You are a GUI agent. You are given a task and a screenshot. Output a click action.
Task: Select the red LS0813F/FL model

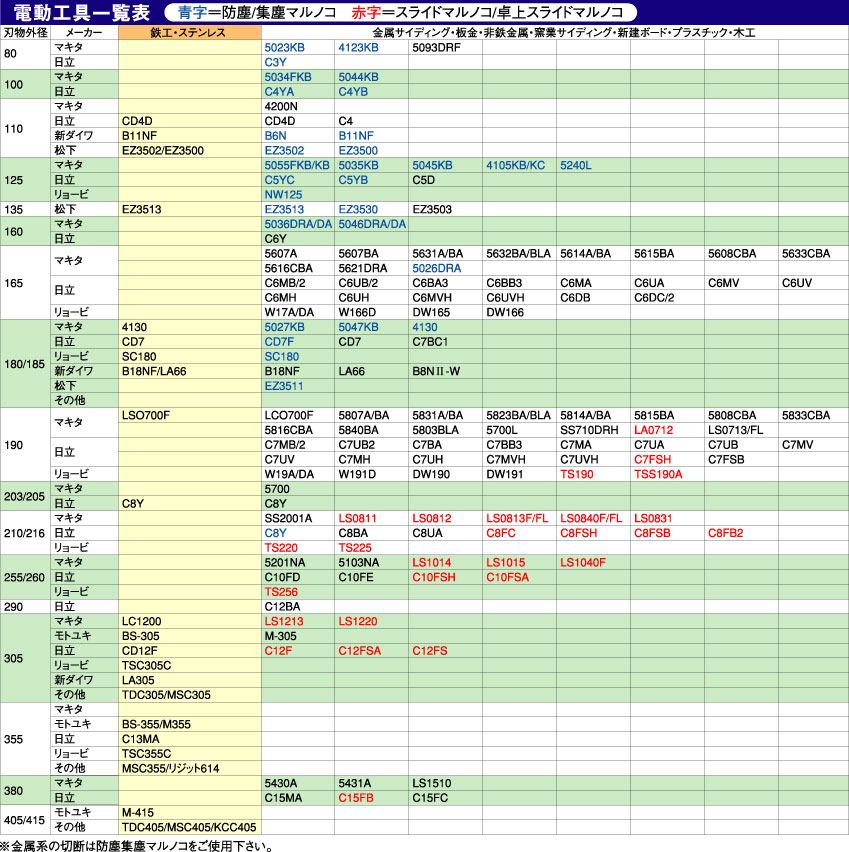coord(517,518)
